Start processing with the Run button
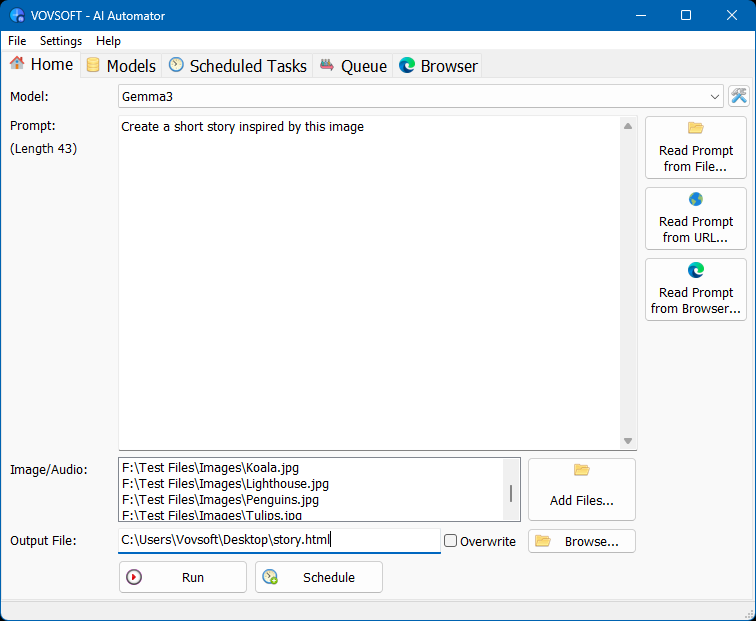This screenshot has height=621, width=756. click(x=183, y=577)
